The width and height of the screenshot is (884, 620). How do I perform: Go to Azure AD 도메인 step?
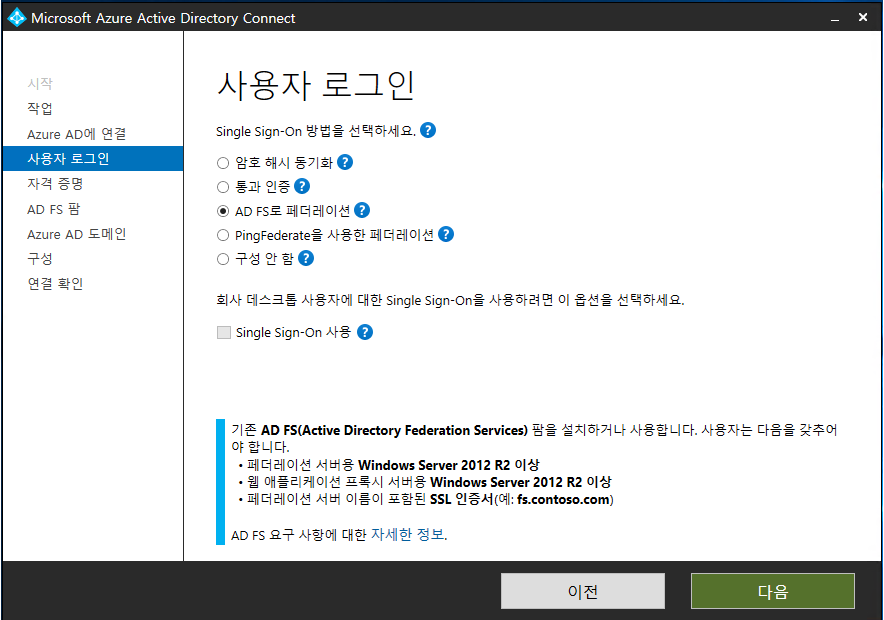pyautogui.click(x=77, y=234)
